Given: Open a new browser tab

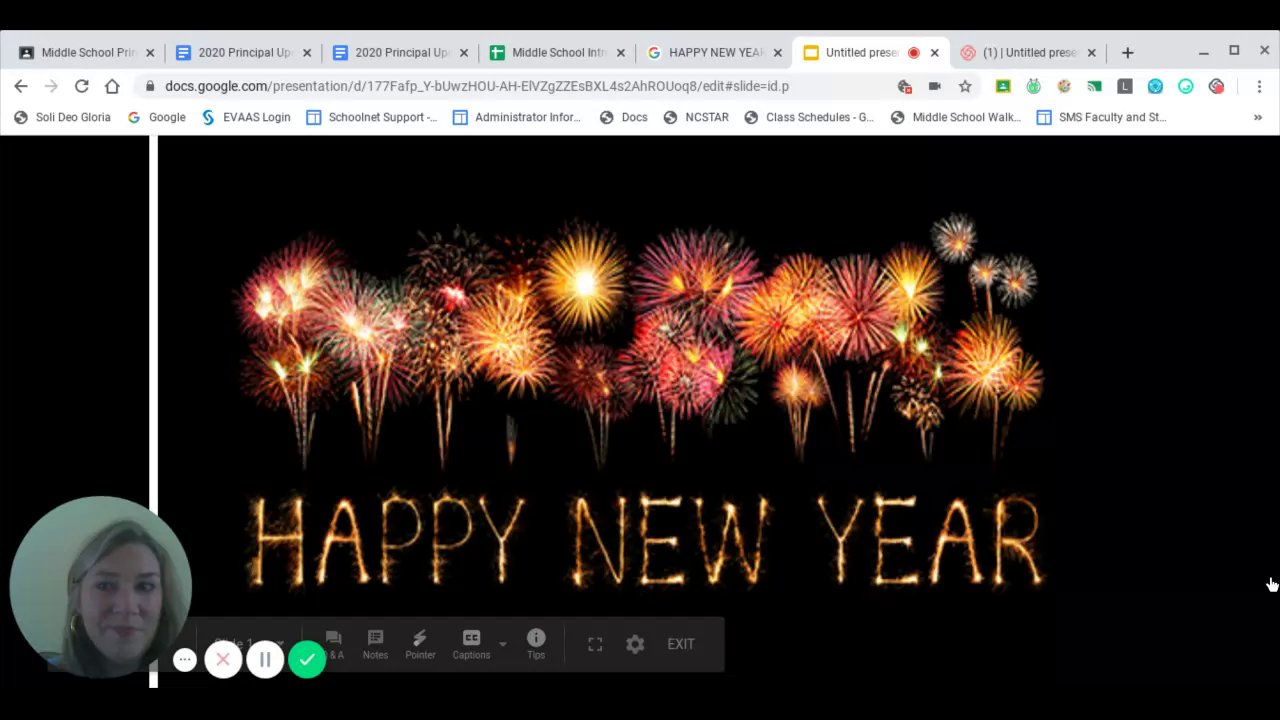Looking at the screenshot, I should tap(1128, 53).
